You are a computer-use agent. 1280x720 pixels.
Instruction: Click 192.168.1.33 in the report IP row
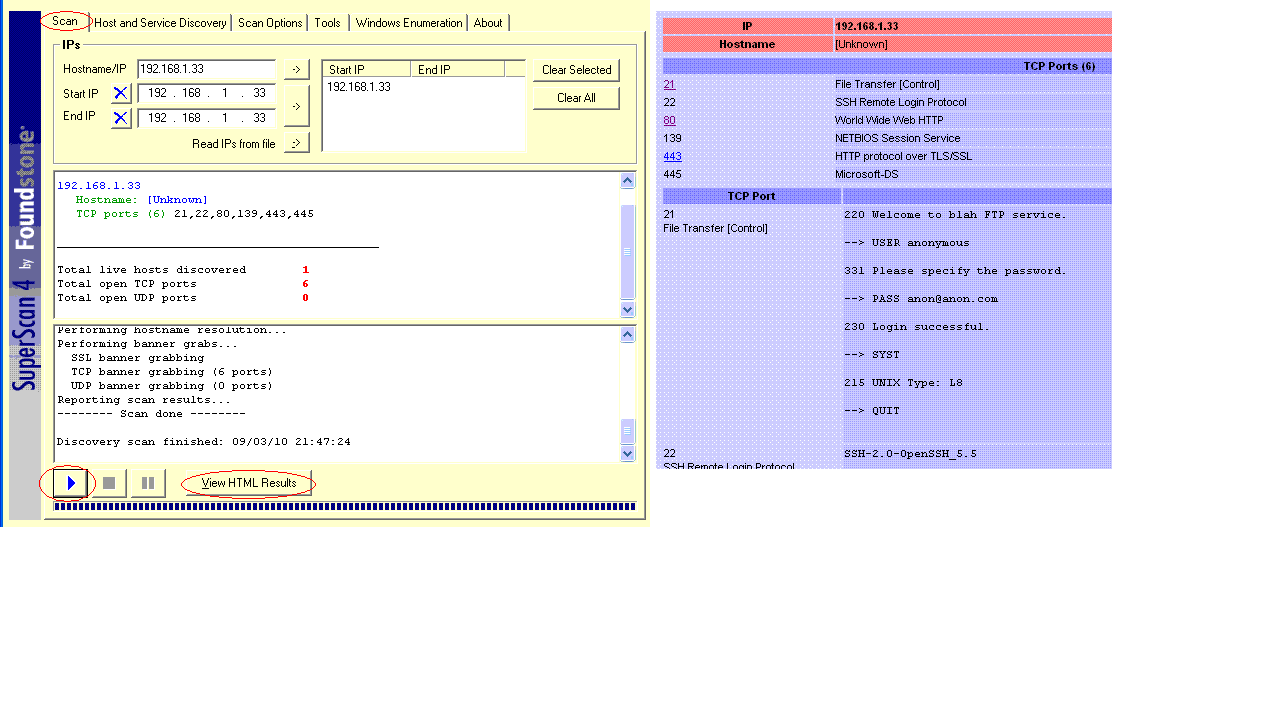click(866, 26)
